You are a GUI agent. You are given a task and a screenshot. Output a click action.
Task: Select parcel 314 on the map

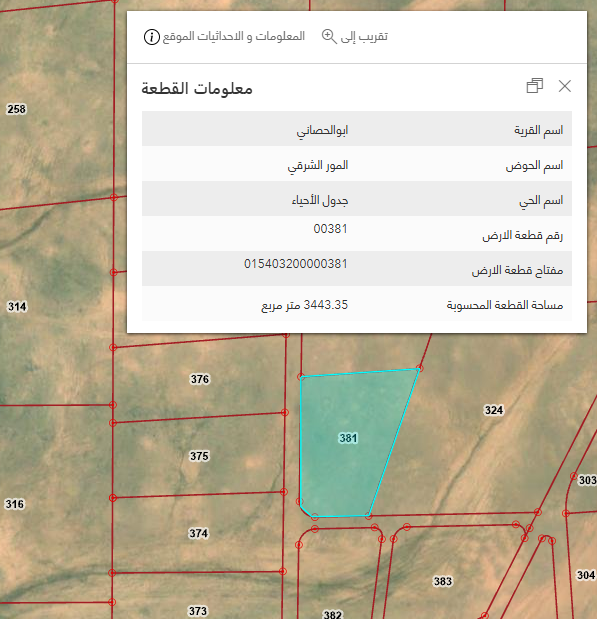point(17,306)
